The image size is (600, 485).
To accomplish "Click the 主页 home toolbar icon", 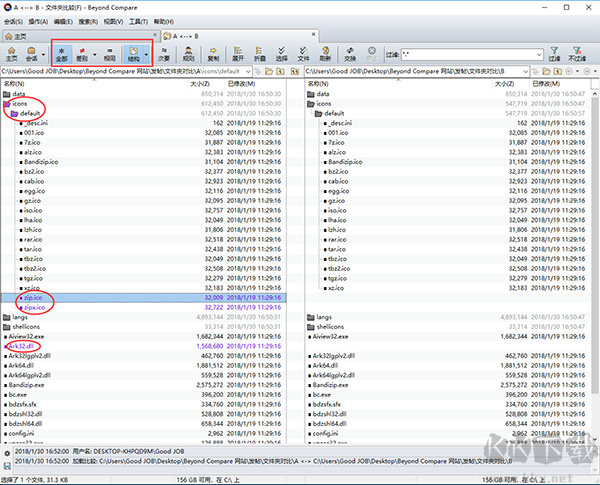I will click(x=11, y=54).
